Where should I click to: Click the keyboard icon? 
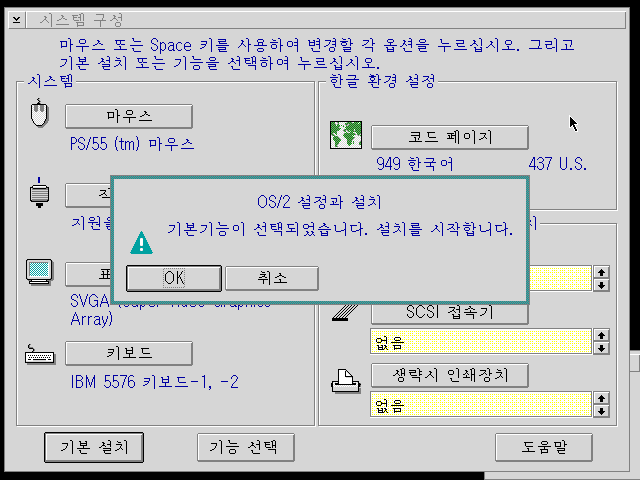point(39,354)
